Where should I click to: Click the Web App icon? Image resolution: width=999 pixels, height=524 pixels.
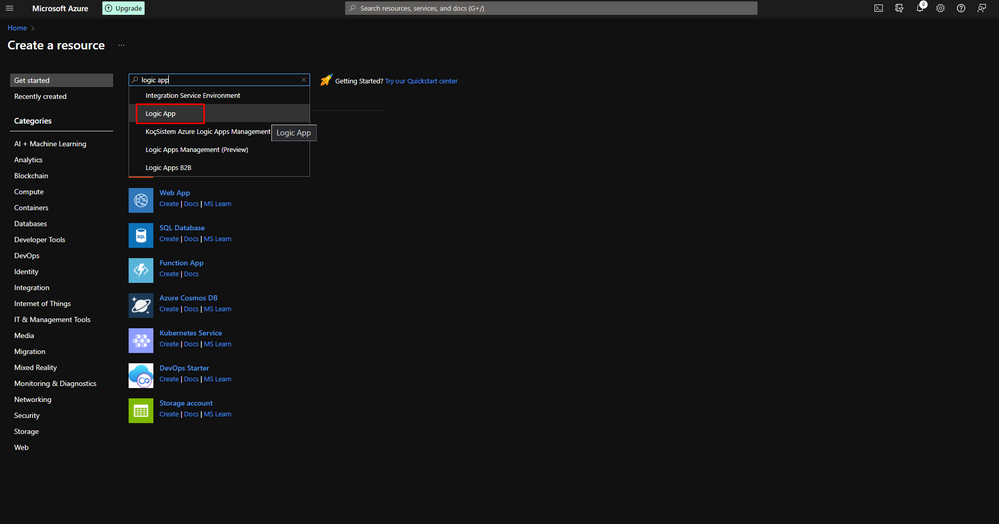pyautogui.click(x=141, y=200)
